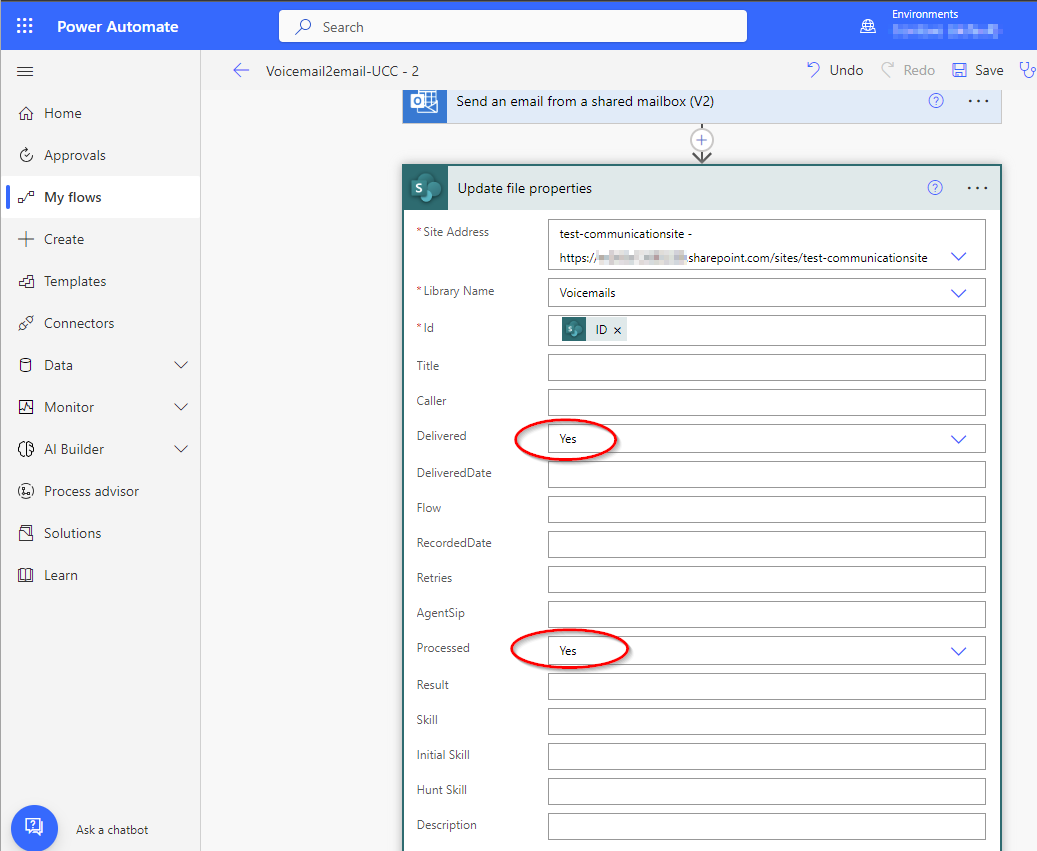Click the Search input box
1037x851 pixels.
tap(513, 26)
